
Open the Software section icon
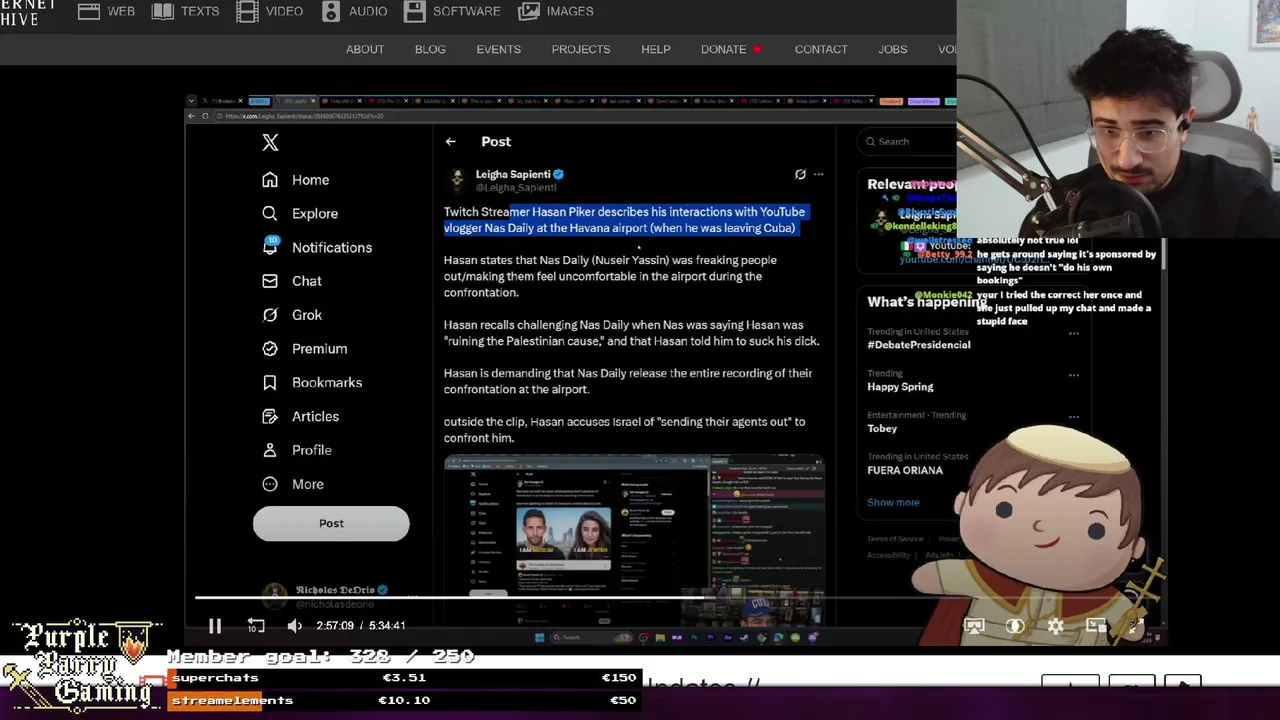(415, 11)
